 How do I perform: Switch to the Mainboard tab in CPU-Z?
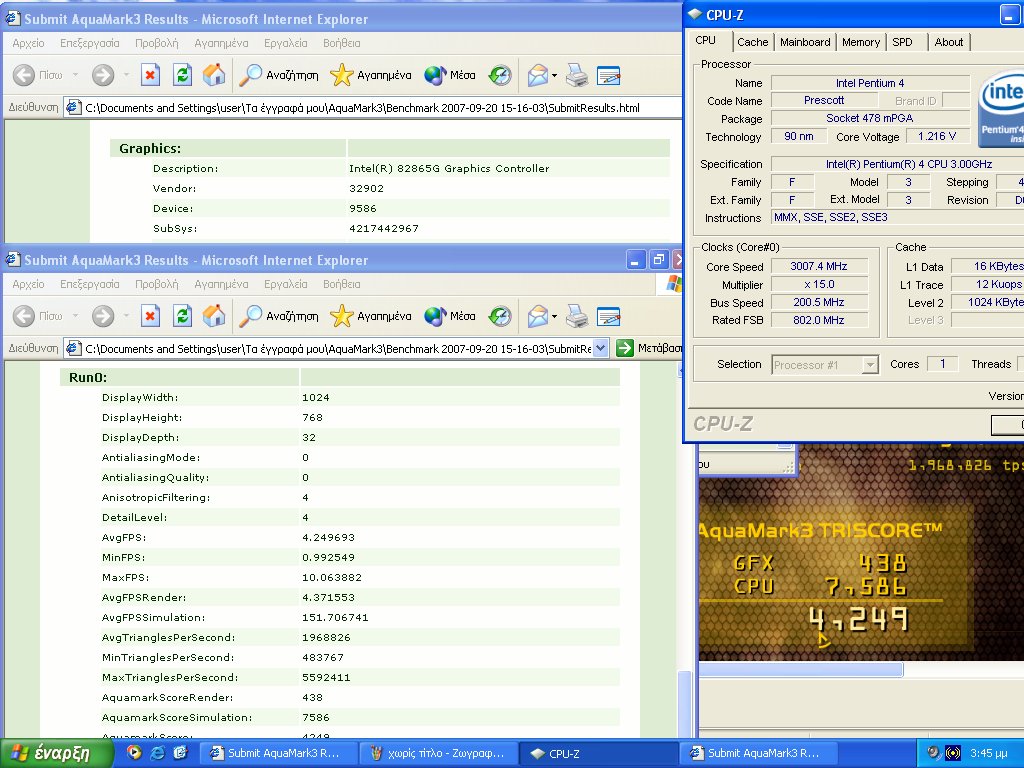[x=805, y=42]
